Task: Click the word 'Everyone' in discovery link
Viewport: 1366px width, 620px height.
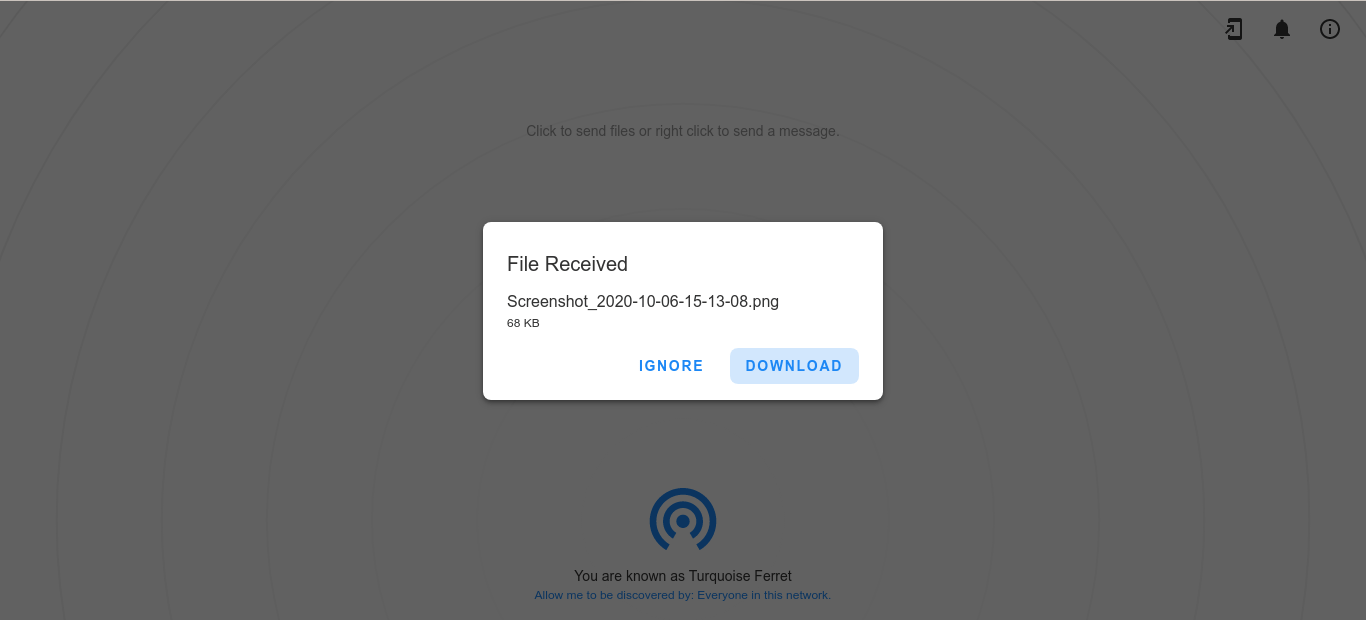Action: pos(722,595)
